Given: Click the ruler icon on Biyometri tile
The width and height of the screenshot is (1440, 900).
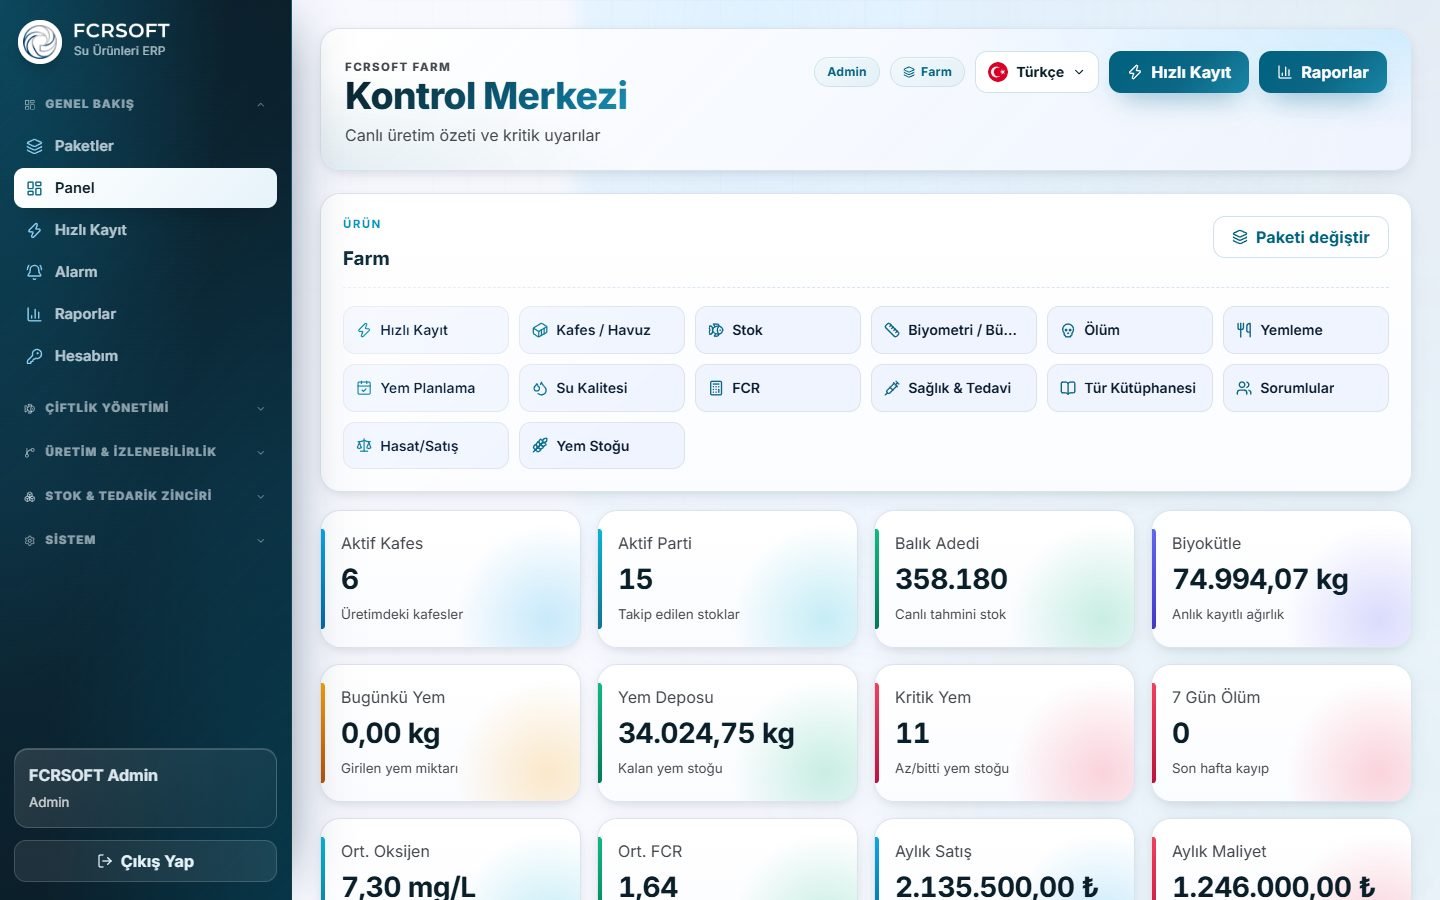Looking at the screenshot, I should [892, 330].
